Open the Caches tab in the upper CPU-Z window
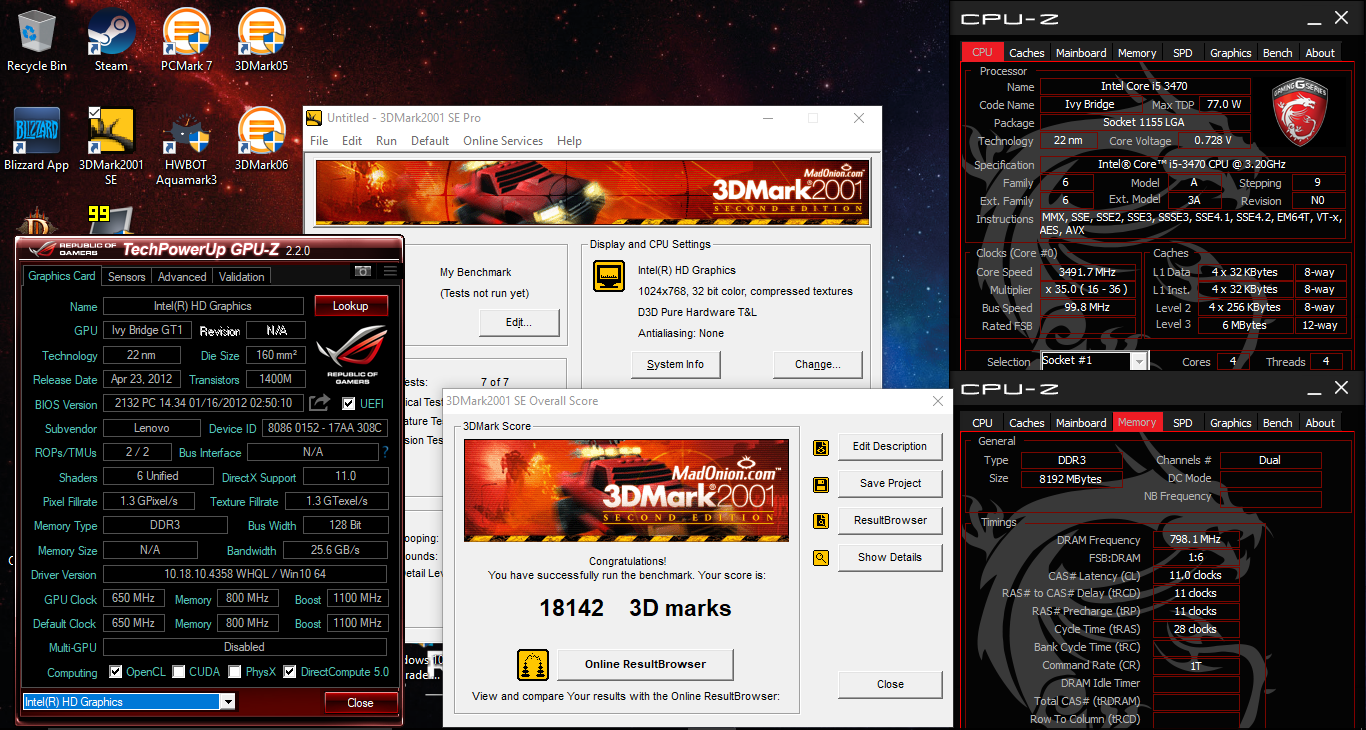 [1027, 53]
